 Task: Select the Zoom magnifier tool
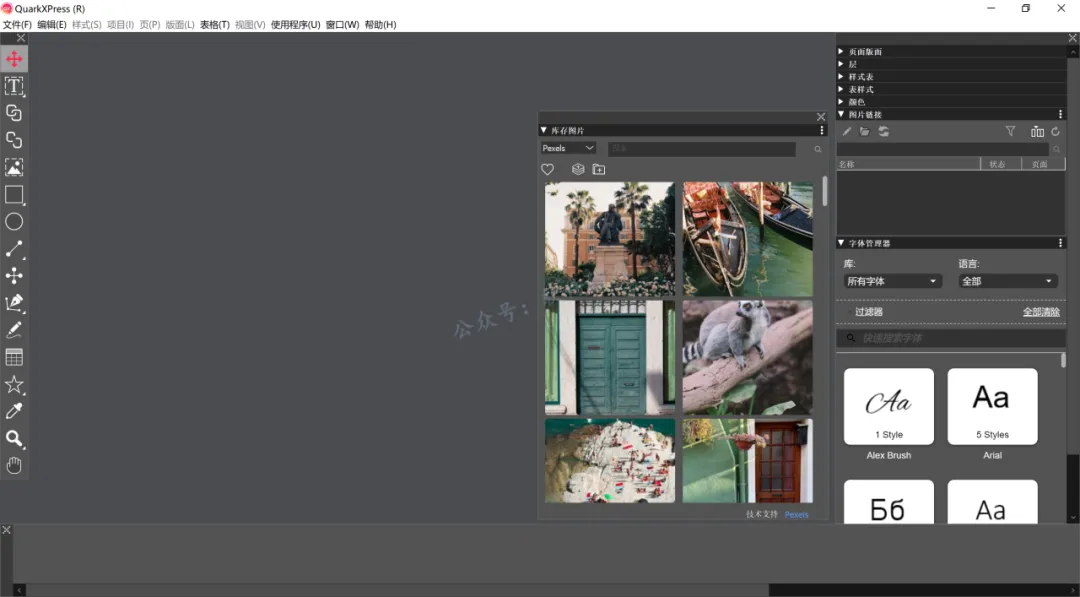tap(14, 439)
